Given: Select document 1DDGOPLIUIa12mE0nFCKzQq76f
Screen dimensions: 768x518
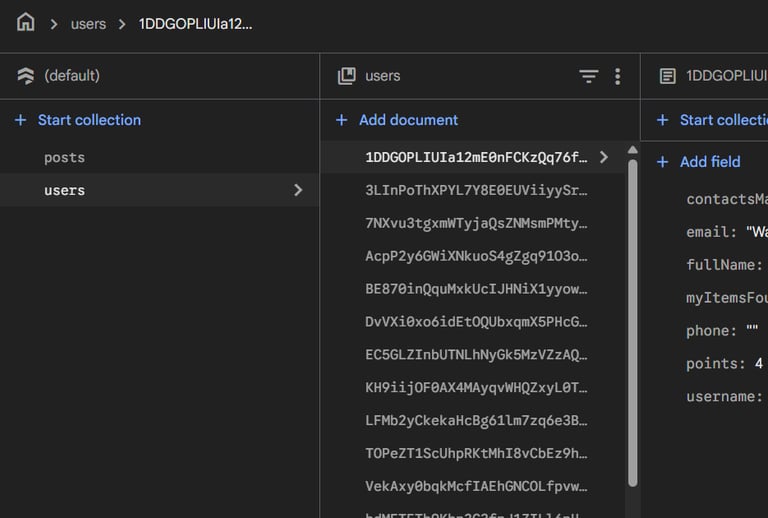Looking at the screenshot, I should [476, 157].
